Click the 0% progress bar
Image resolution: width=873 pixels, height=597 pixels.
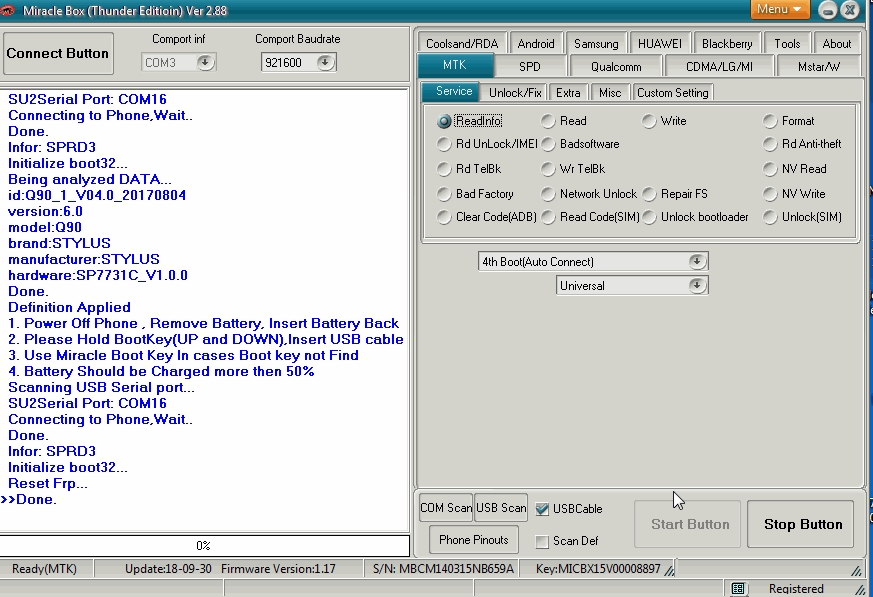pyautogui.click(x=204, y=545)
